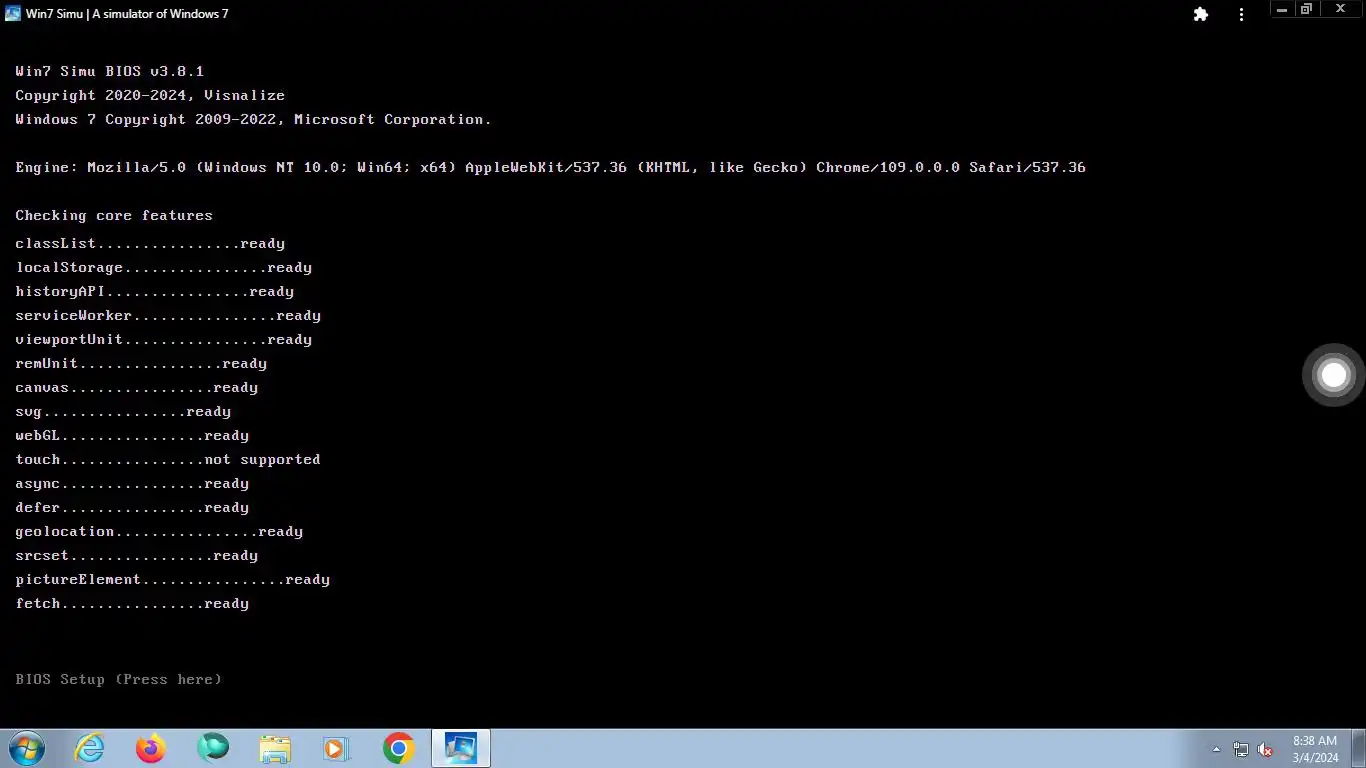Click the Microsoft Corporation copyright line
The height and width of the screenshot is (768, 1366).
(254, 119)
